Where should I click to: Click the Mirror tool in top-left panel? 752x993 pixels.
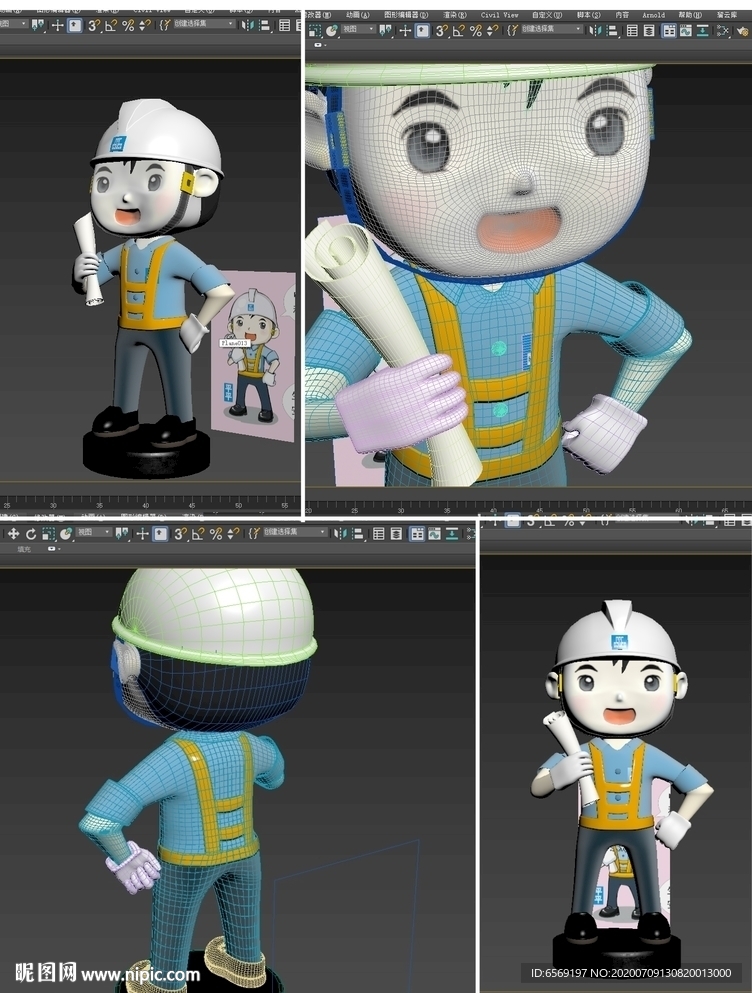(247, 25)
